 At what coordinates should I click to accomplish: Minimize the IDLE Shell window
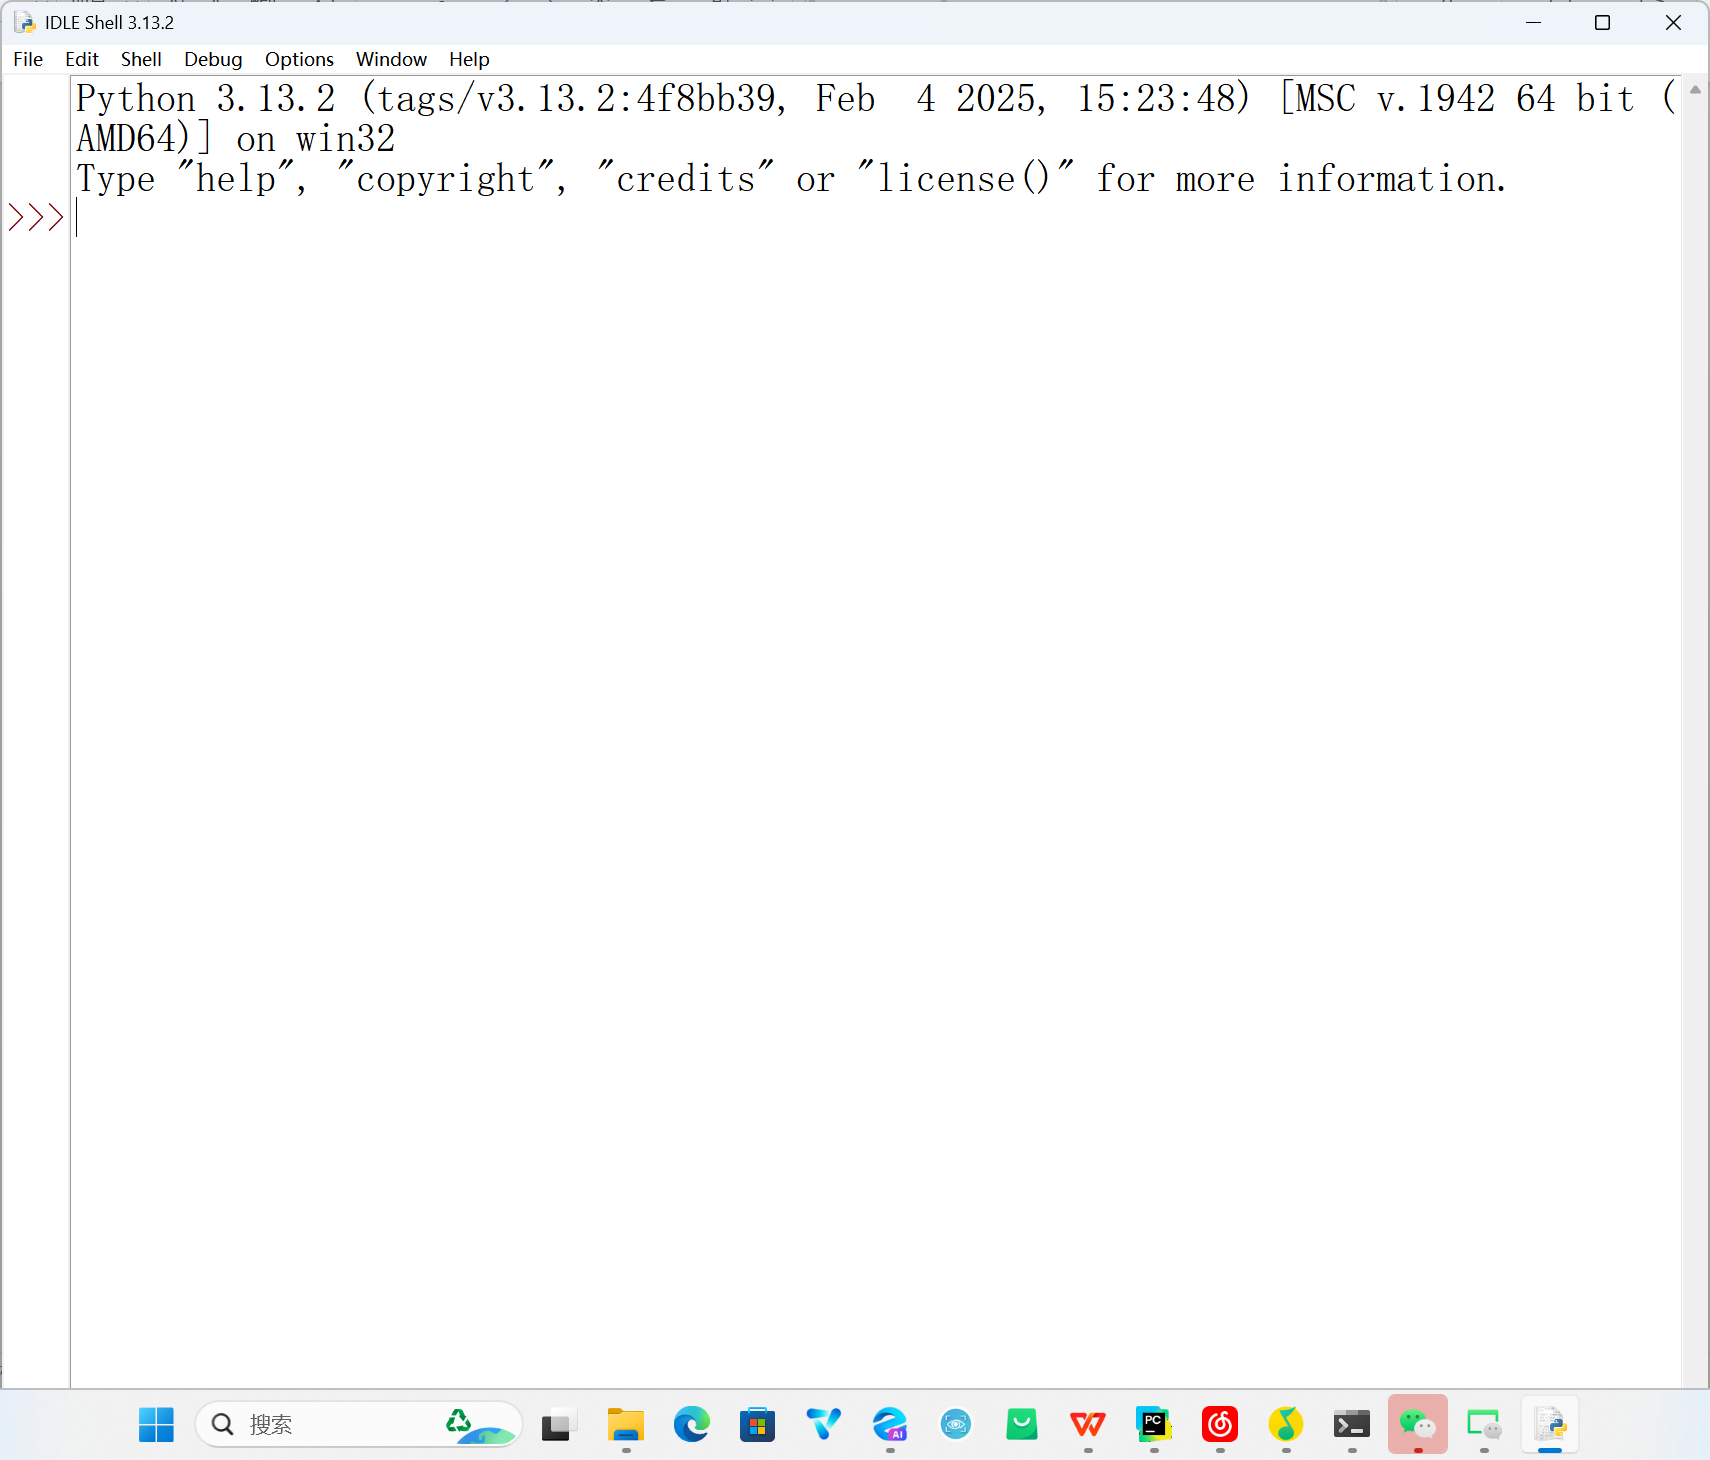1533,22
